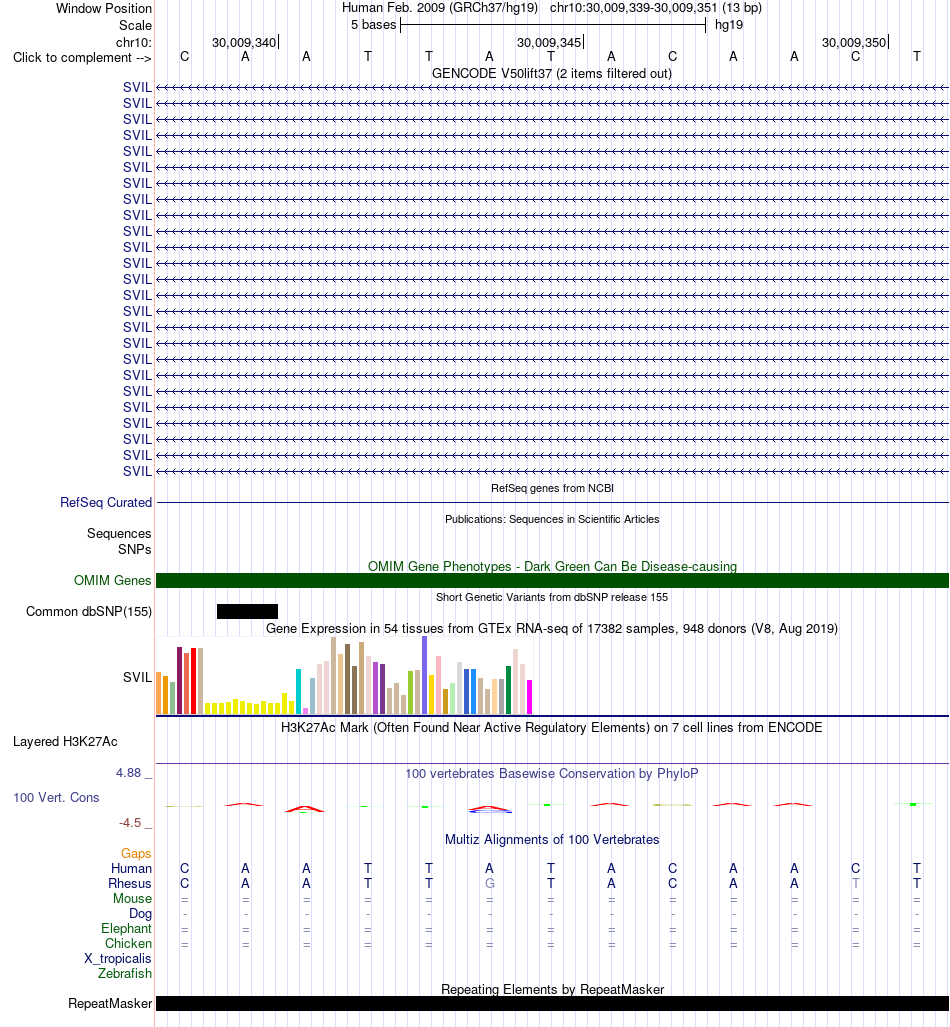
Task: Open the GENCODE V50lift37 track title
Action: (552, 73)
